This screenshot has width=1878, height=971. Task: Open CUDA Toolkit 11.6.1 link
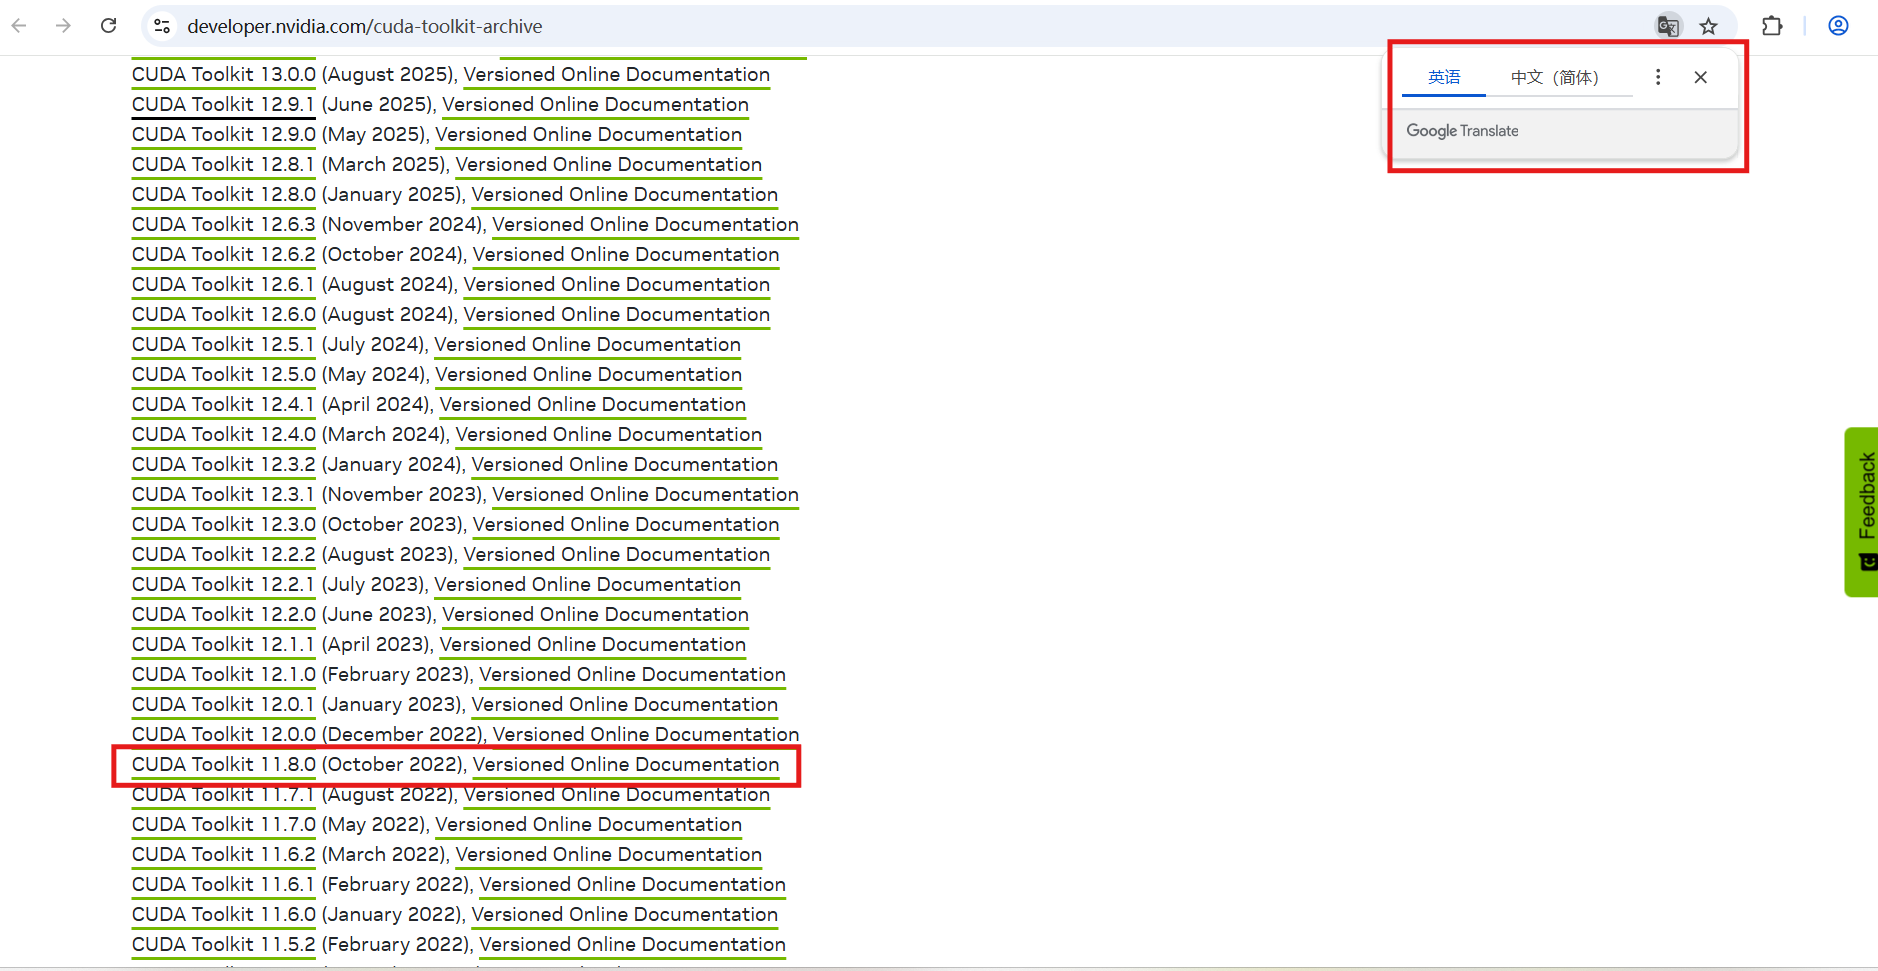tap(224, 884)
